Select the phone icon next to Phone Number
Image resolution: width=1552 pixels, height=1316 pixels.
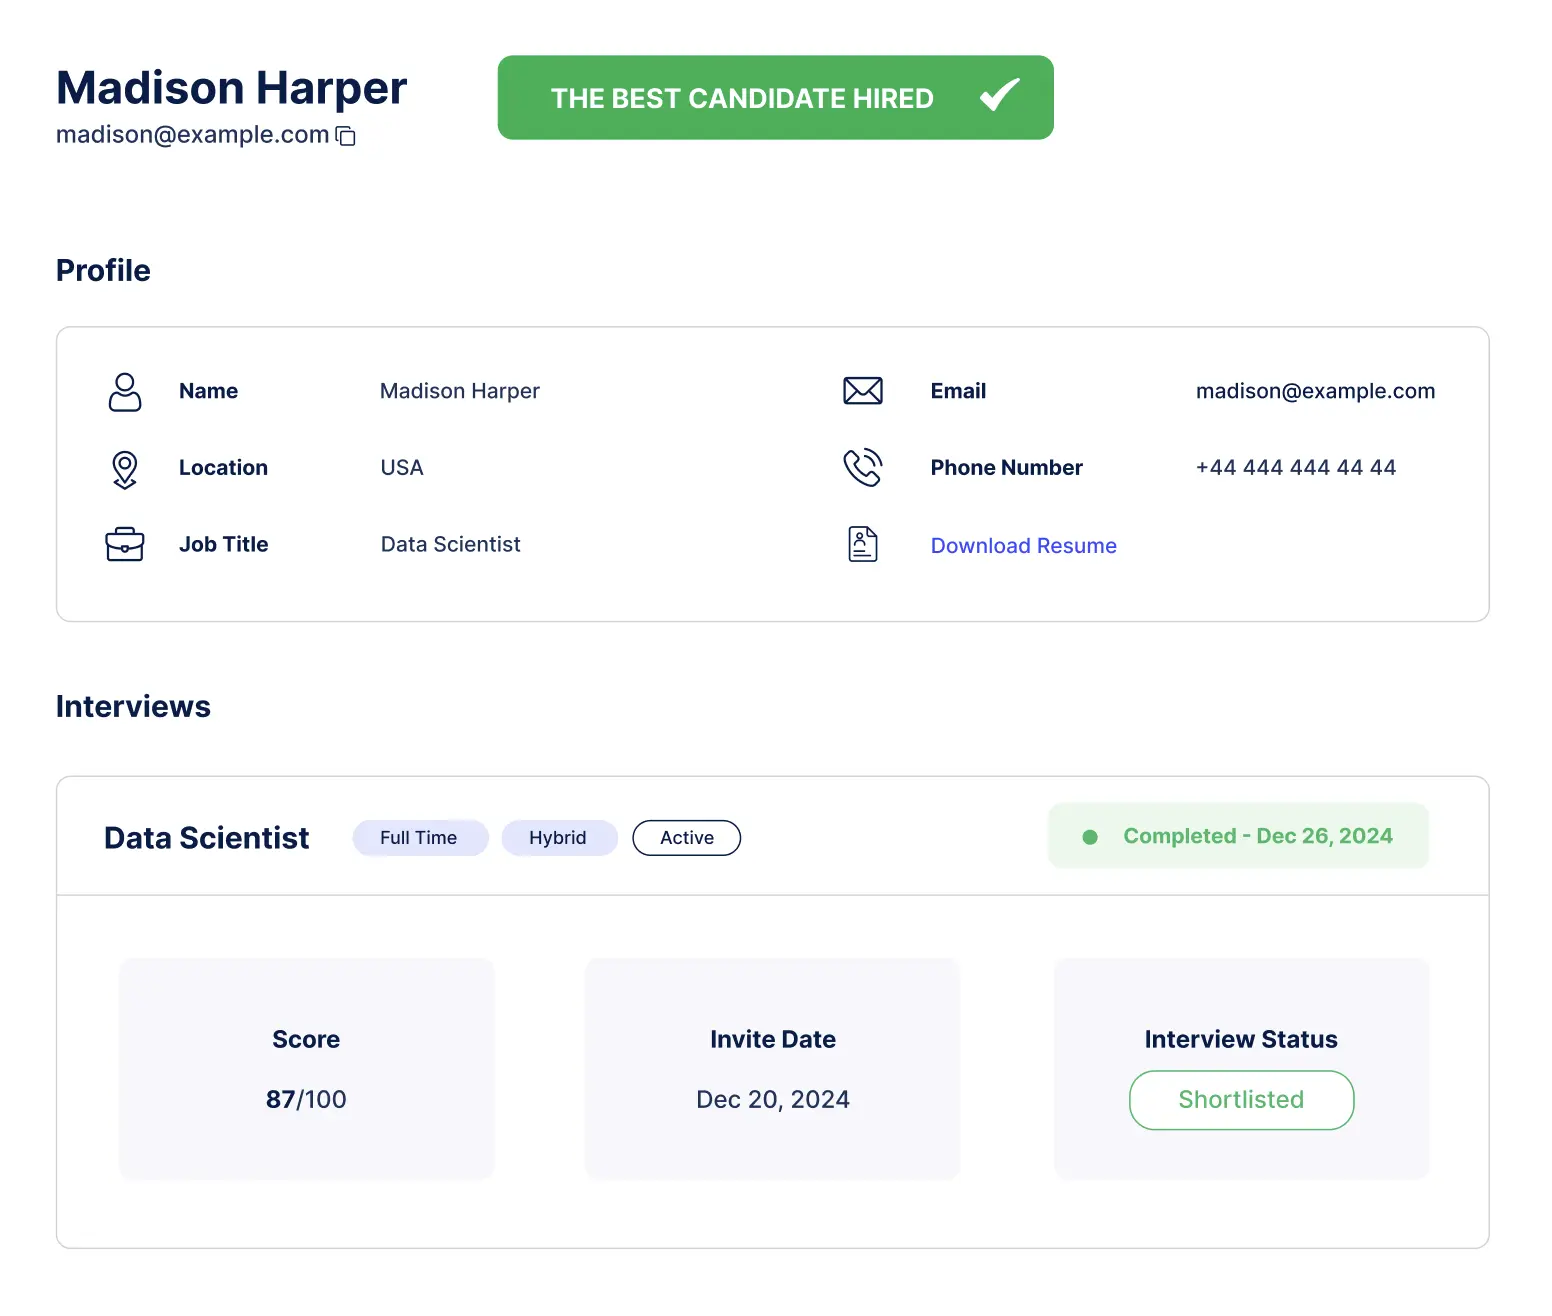tap(862, 468)
